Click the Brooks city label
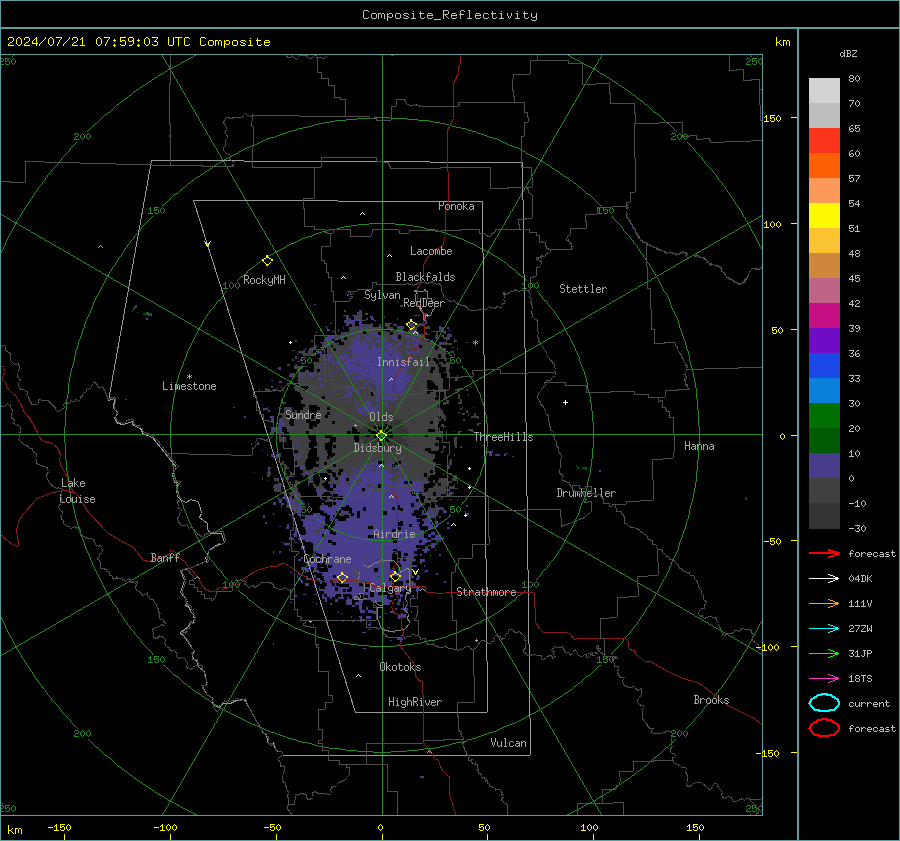Viewport: 900px width, 841px height. coord(711,700)
